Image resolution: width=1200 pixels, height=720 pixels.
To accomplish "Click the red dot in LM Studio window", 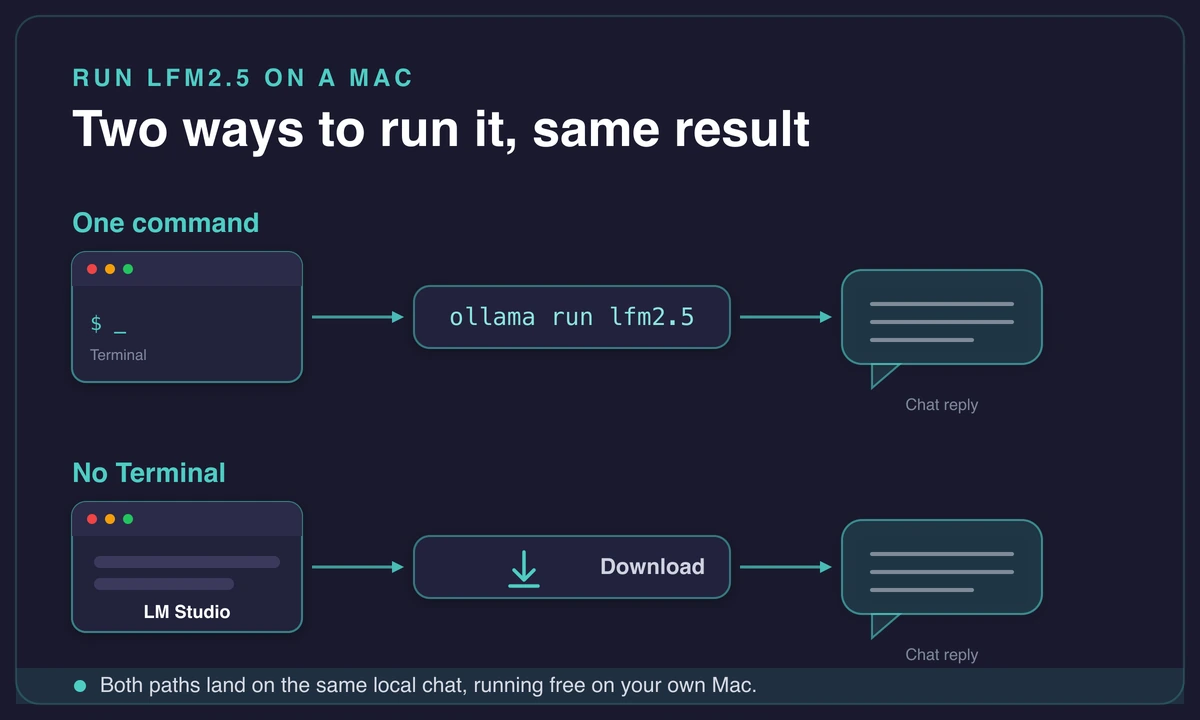I will (92, 519).
